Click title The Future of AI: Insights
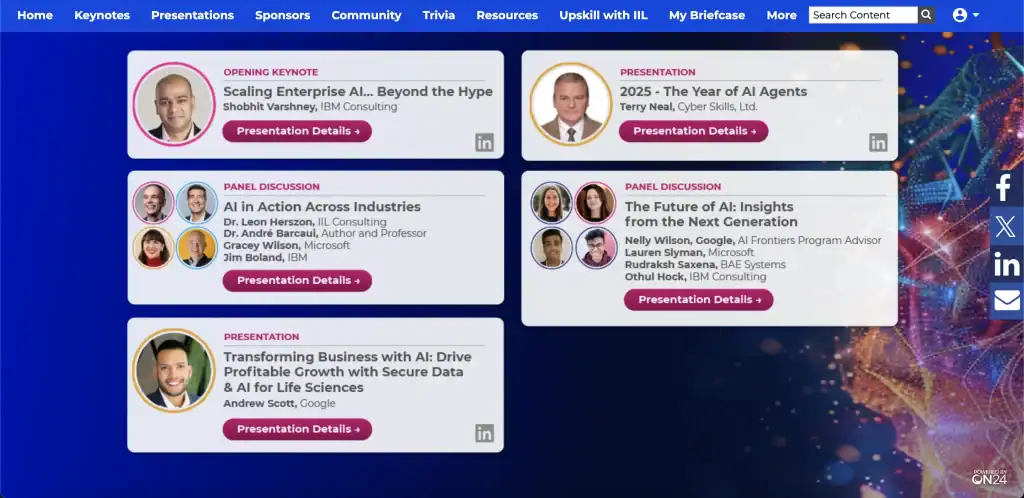 [709, 207]
